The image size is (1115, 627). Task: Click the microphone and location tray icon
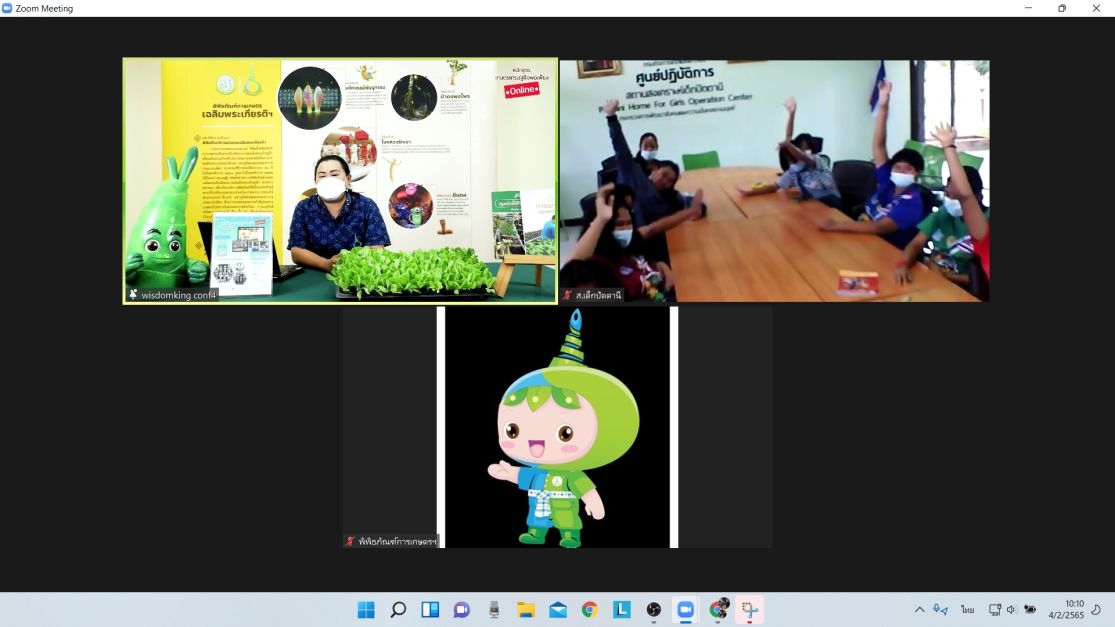pyautogui.click(x=941, y=610)
